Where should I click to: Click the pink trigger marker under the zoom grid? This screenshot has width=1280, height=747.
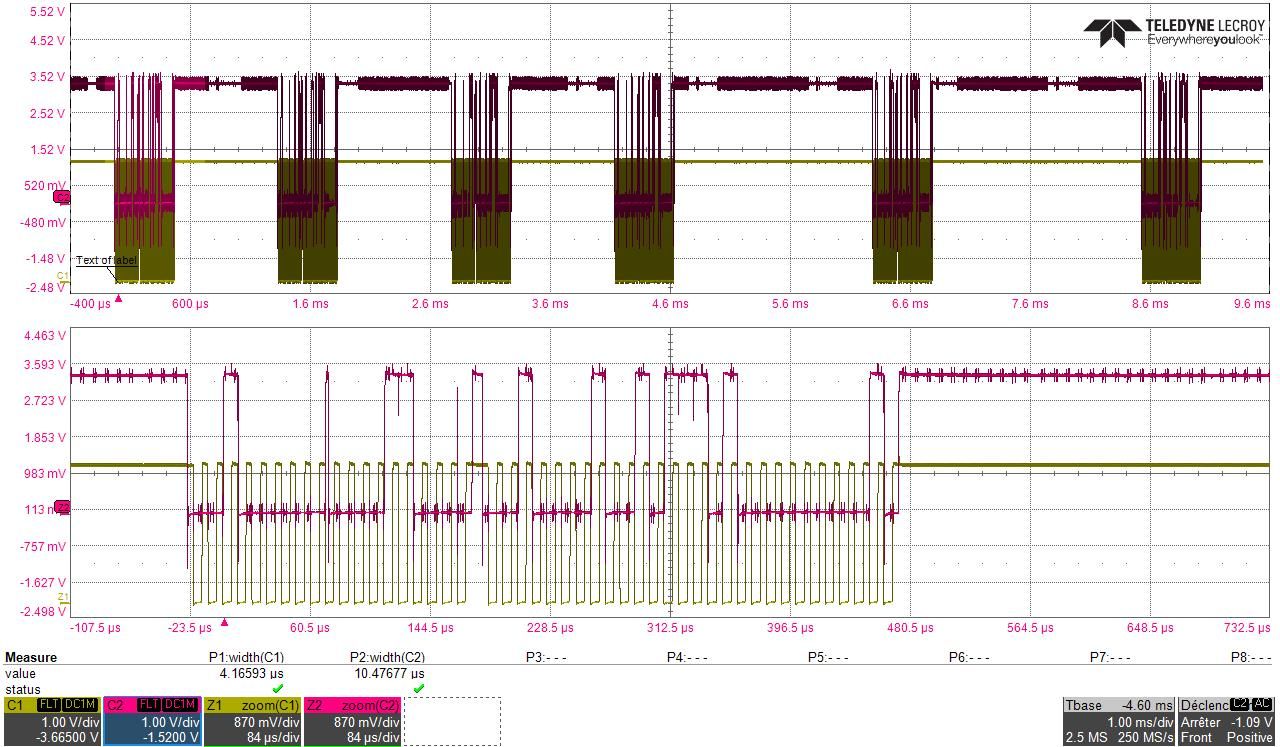[224, 622]
